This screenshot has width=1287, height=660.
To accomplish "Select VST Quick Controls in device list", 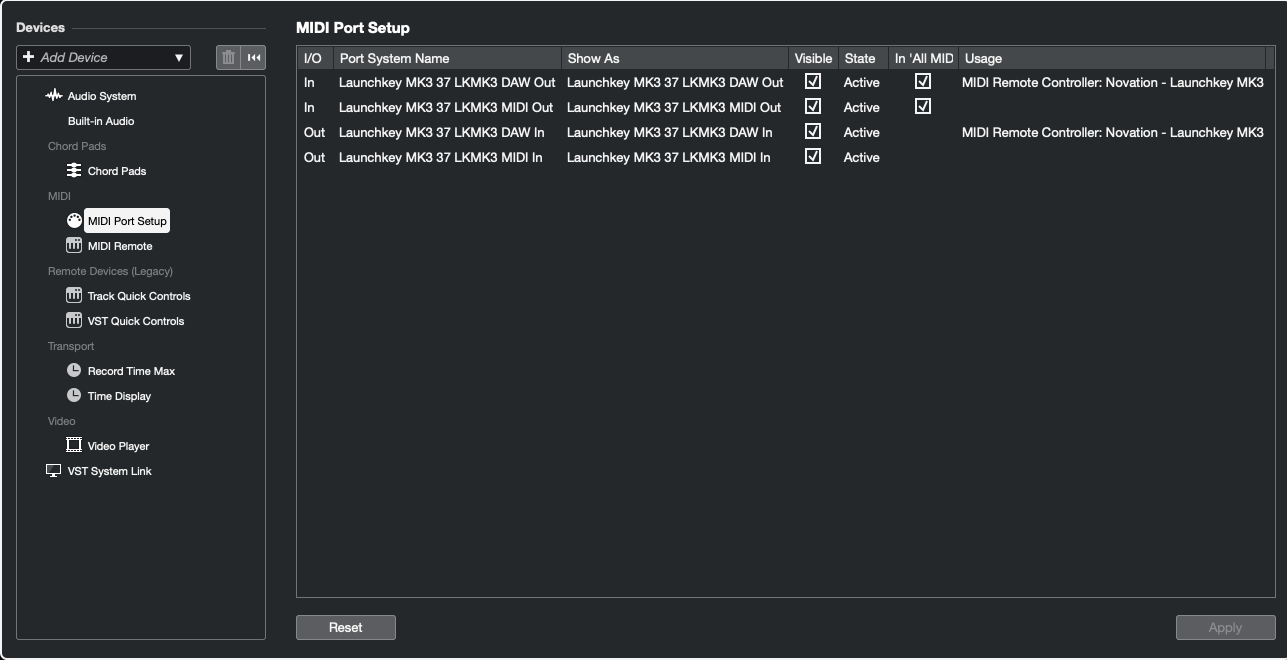I will 135,321.
